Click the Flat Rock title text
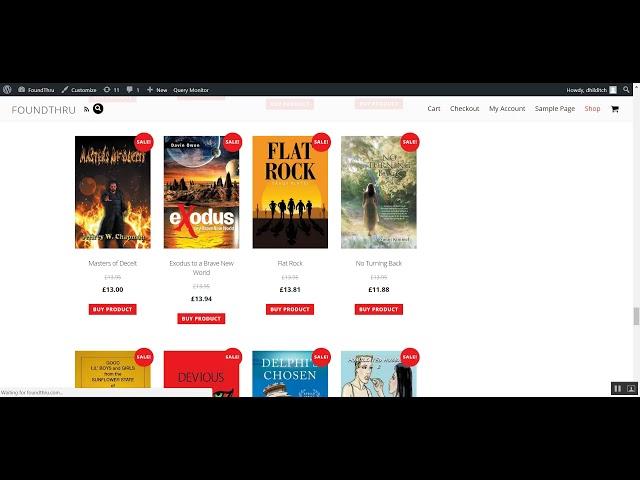Screen dimensions: 640x480 click(x=290, y=263)
